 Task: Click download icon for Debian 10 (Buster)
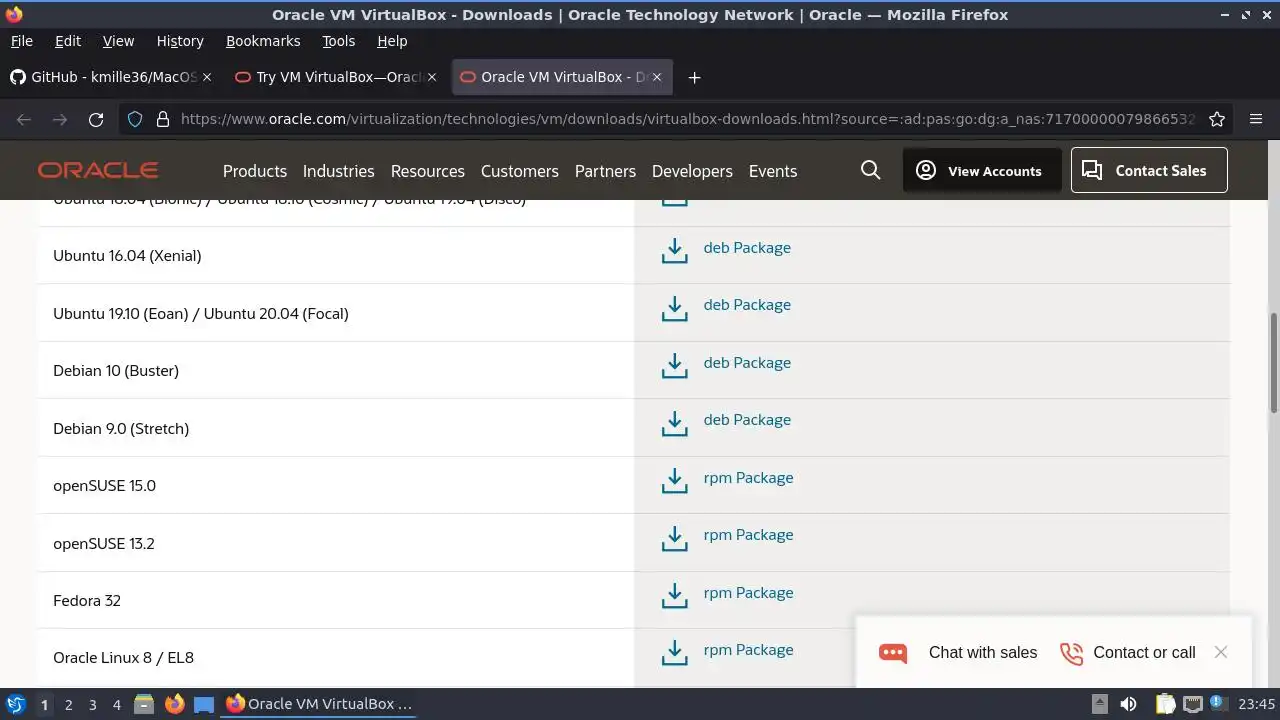(x=675, y=366)
